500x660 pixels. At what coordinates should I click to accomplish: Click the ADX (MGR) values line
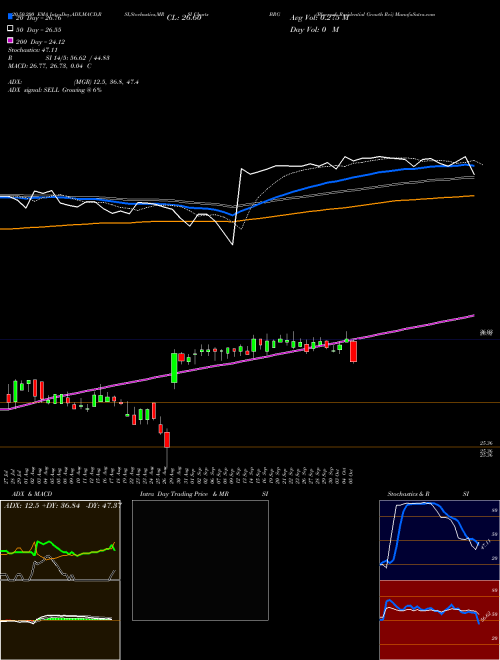pyautogui.click(x=73, y=82)
